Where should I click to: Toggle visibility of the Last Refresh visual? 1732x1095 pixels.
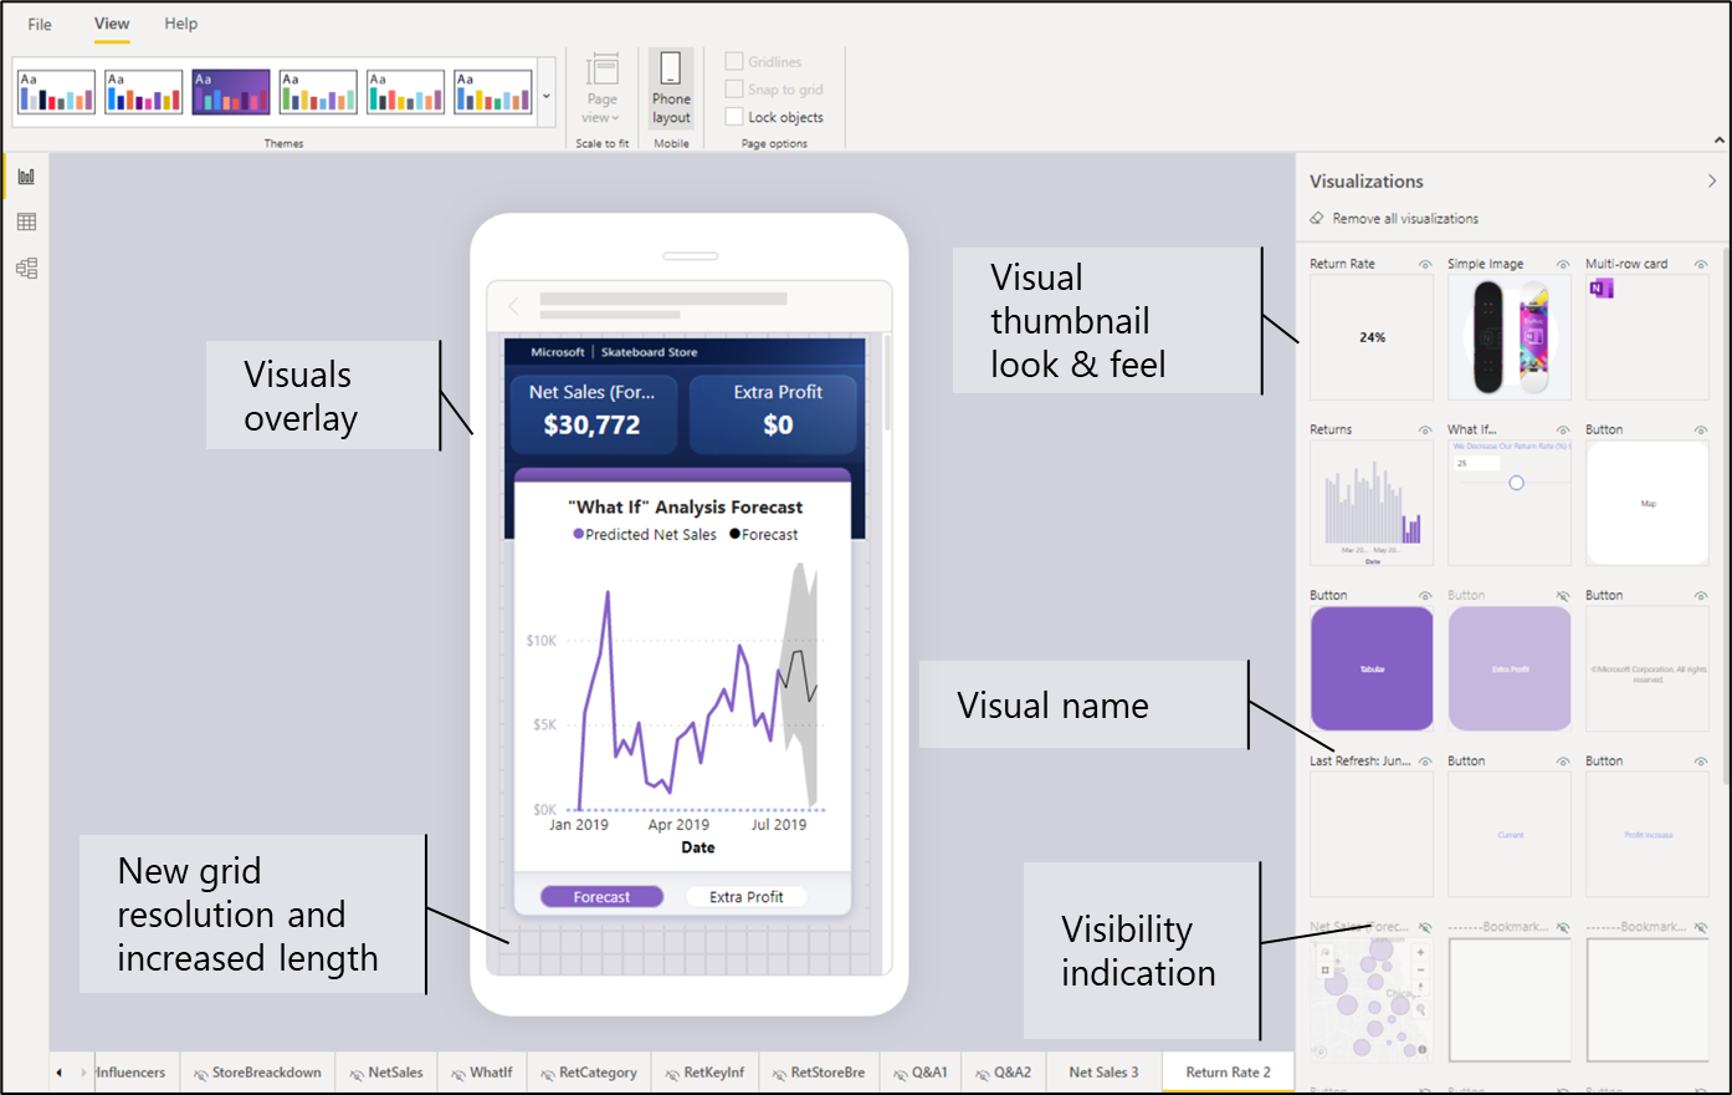click(1425, 762)
